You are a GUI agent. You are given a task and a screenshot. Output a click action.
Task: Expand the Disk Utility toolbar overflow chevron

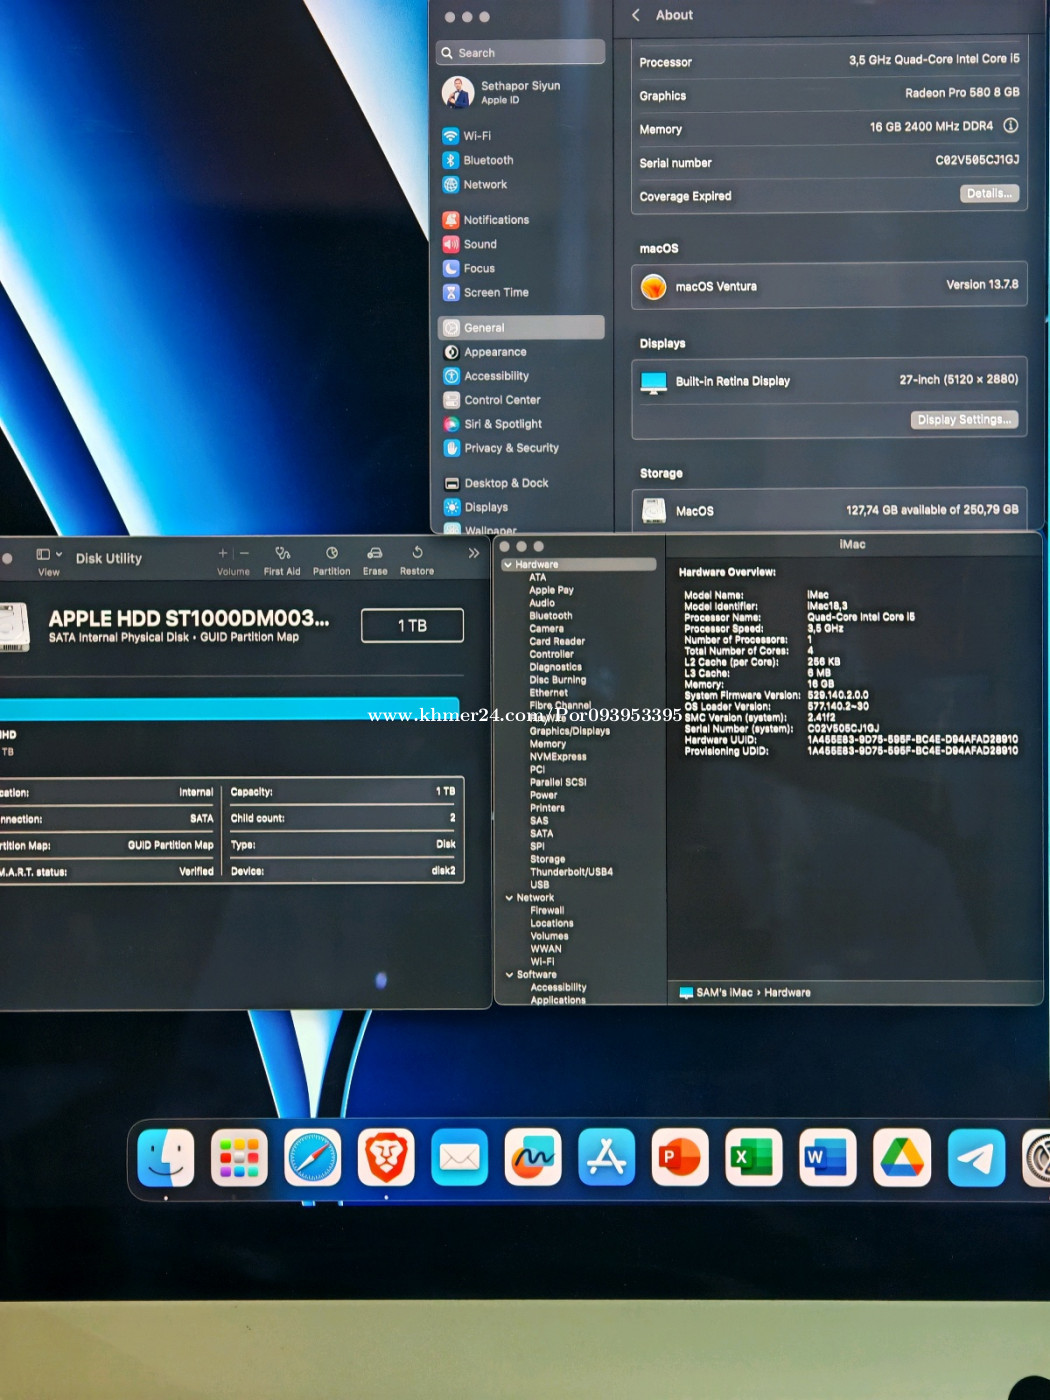pos(474,553)
